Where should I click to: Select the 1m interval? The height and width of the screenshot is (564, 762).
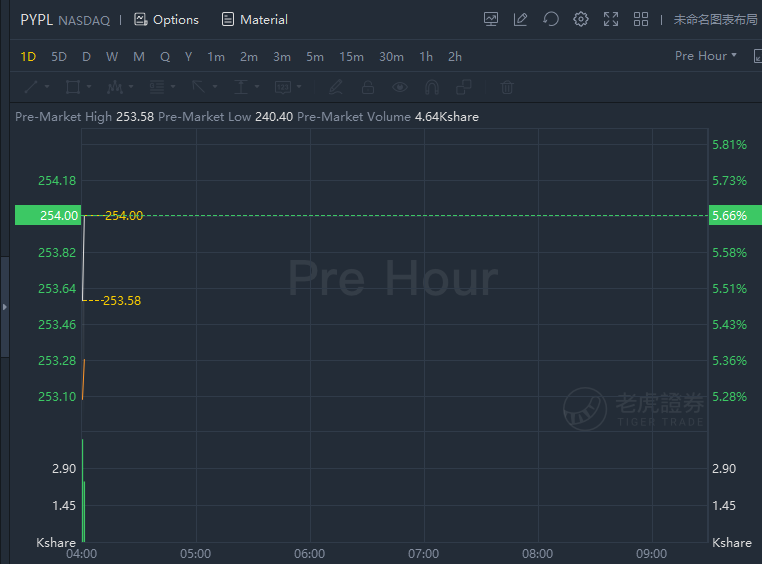(x=216, y=57)
